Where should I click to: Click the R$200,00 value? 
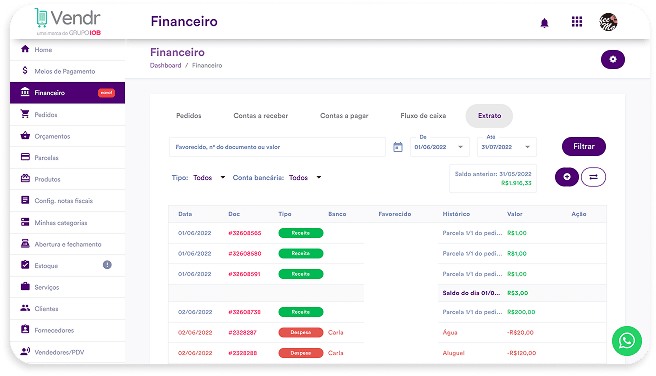pos(521,312)
